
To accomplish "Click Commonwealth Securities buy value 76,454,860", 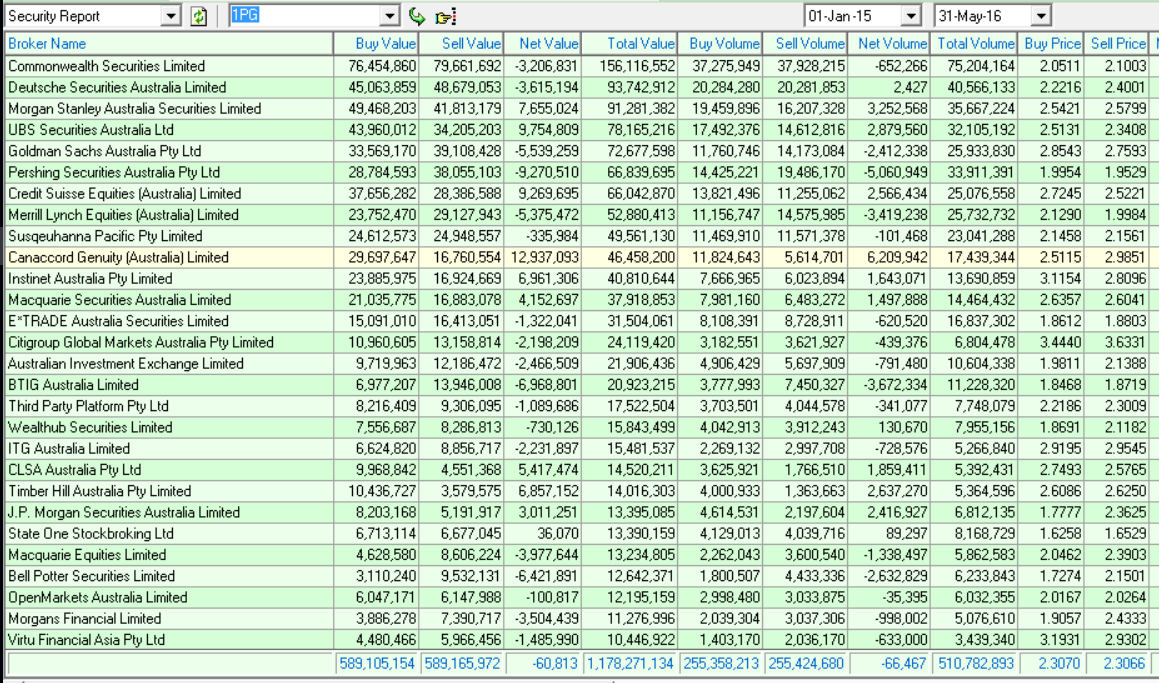I will [382, 66].
